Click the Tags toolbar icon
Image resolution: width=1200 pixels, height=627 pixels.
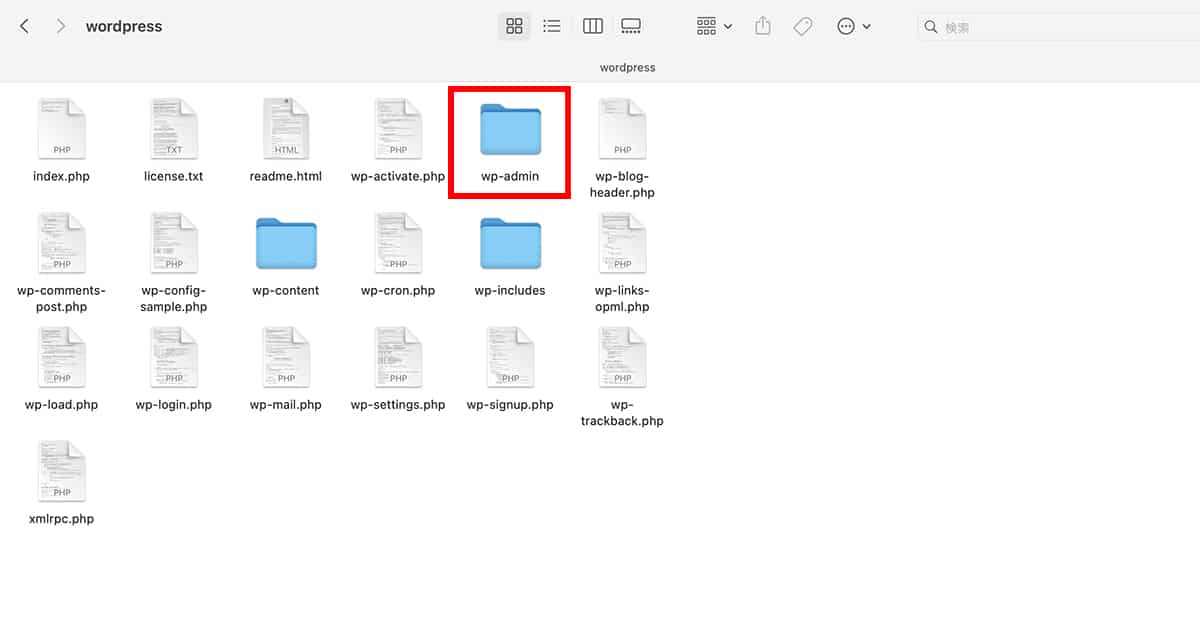point(803,27)
